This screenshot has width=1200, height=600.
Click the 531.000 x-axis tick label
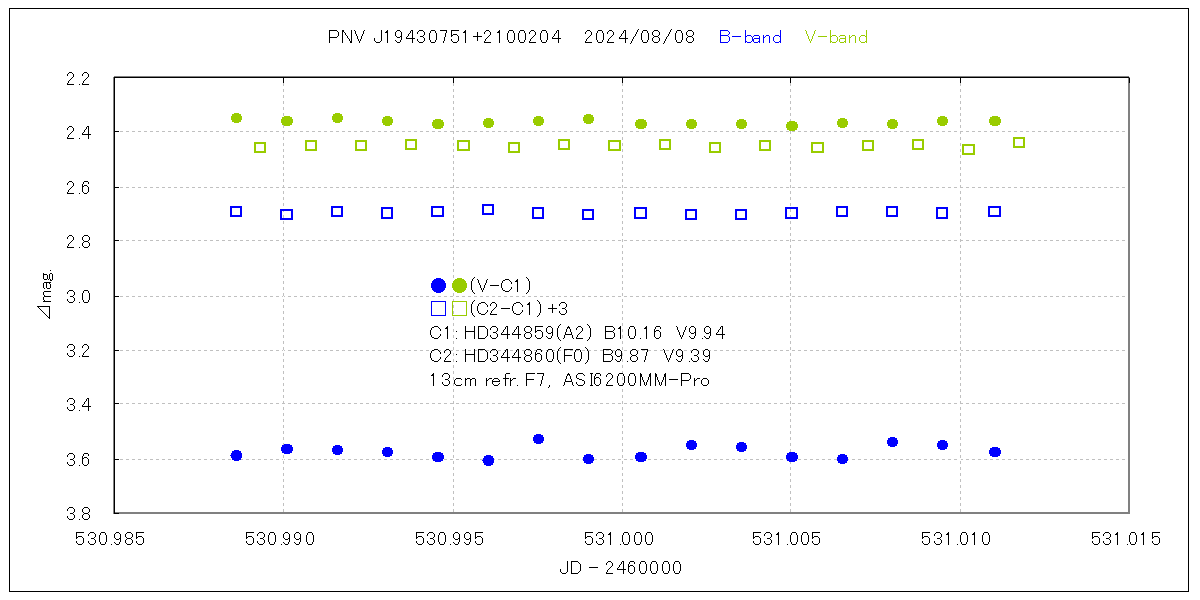coord(621,540)
